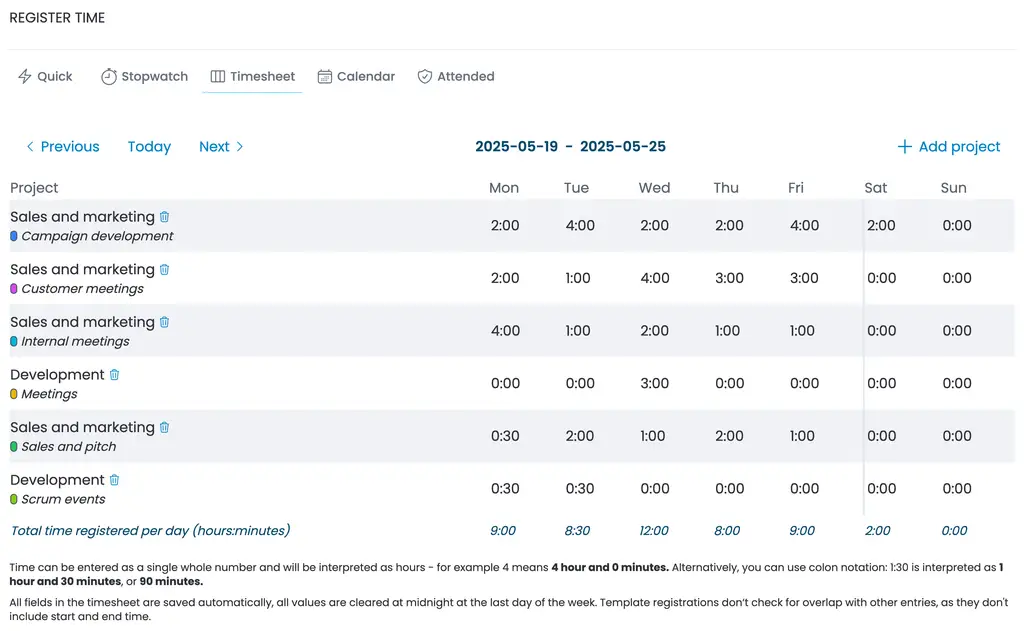The height and width of the screenshot is (631, 1024).
Task: Switch to the Attended tab
Action: [x=456, y=77]
